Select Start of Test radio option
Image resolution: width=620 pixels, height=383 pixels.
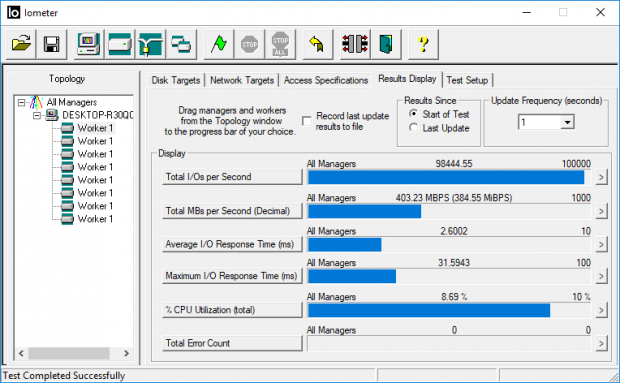[x=413, y=114]
